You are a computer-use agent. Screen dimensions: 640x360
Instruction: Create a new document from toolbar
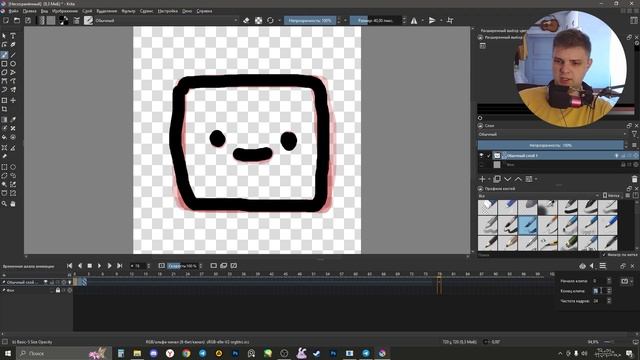click(x=6, y=20)
